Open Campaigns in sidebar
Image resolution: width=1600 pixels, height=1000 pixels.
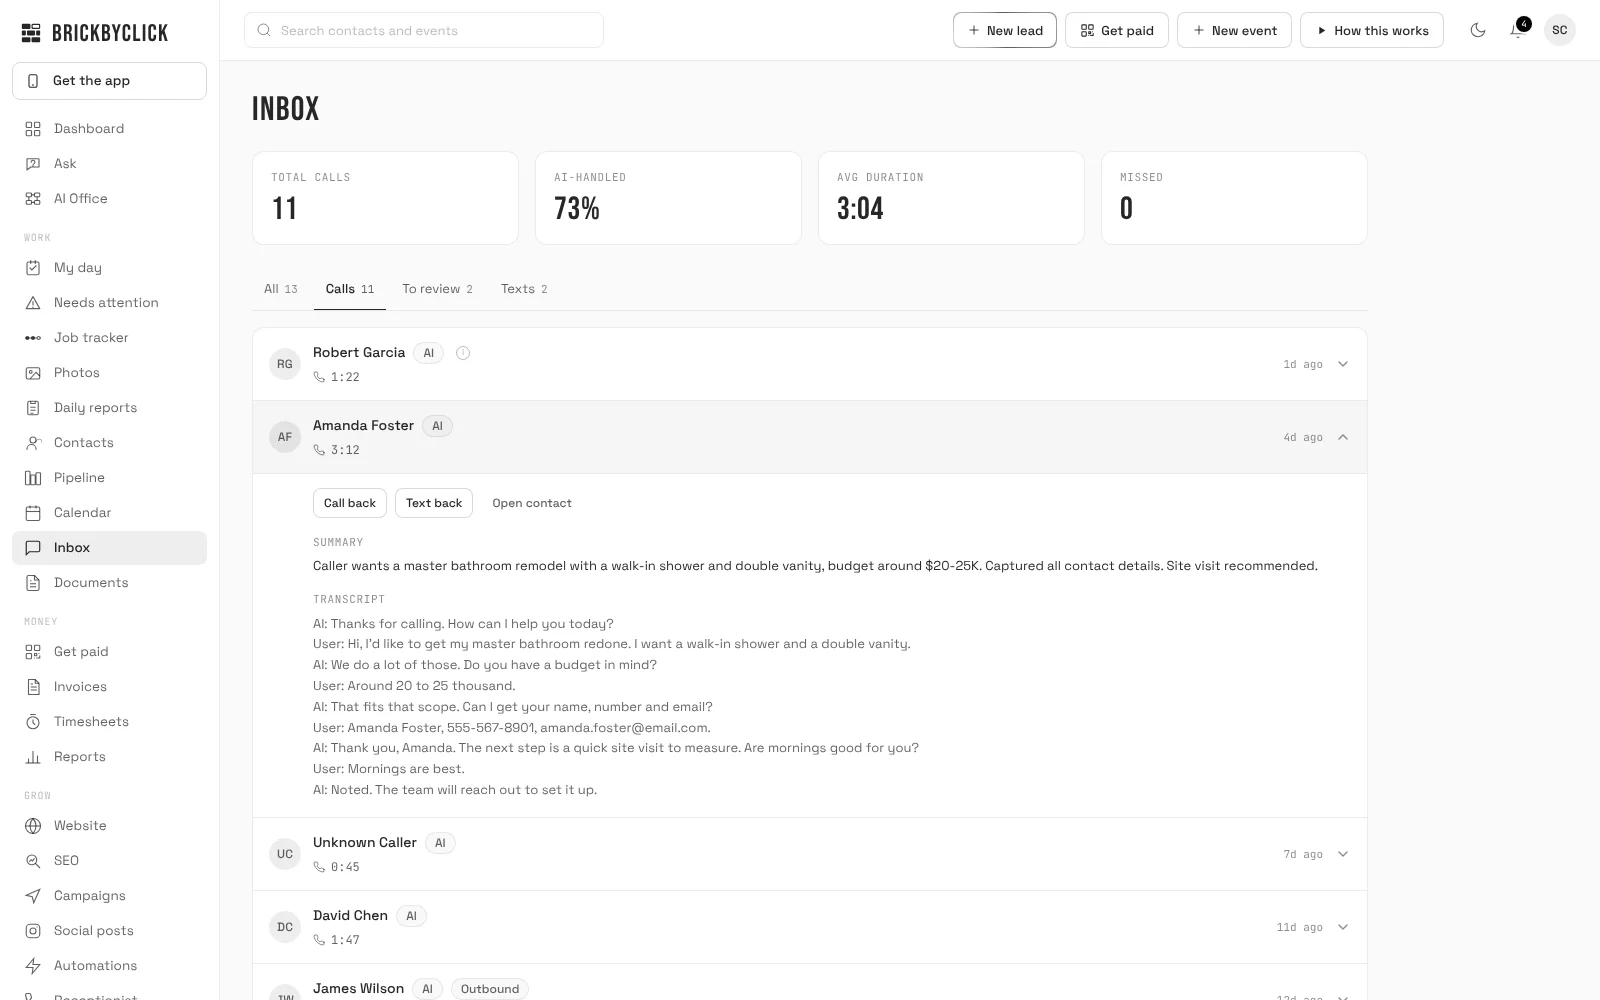109,896
